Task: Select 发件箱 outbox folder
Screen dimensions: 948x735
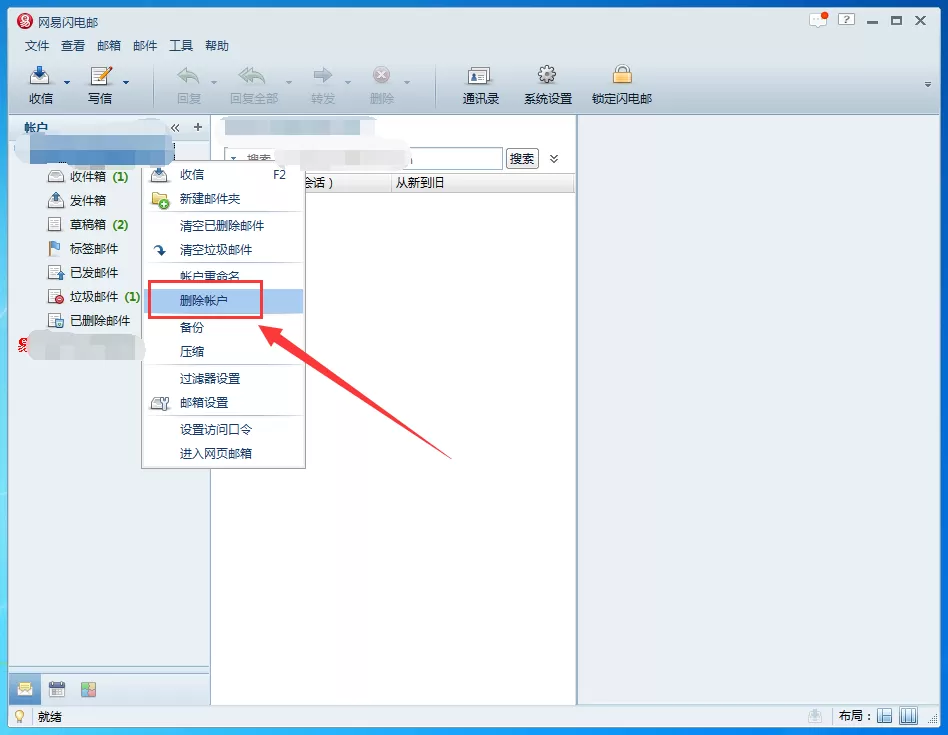Action: [77, 200]
